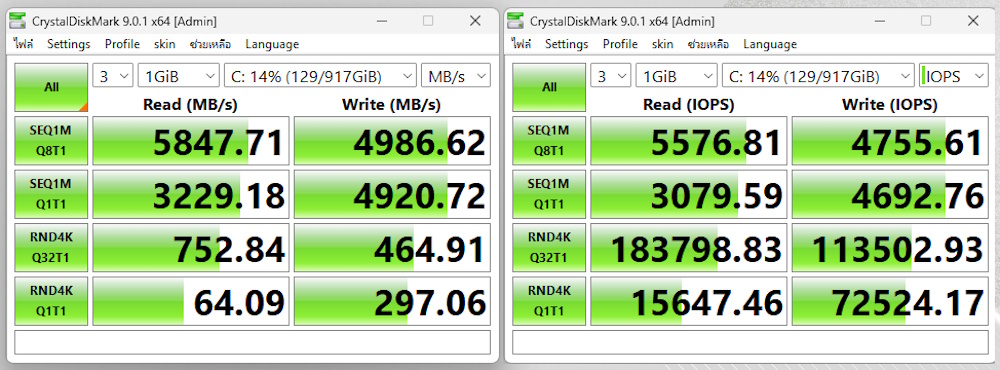The height and width of the screenshot is (370, 1000).
Task: Open test count dropdown in left window
Action: (113, 76)
